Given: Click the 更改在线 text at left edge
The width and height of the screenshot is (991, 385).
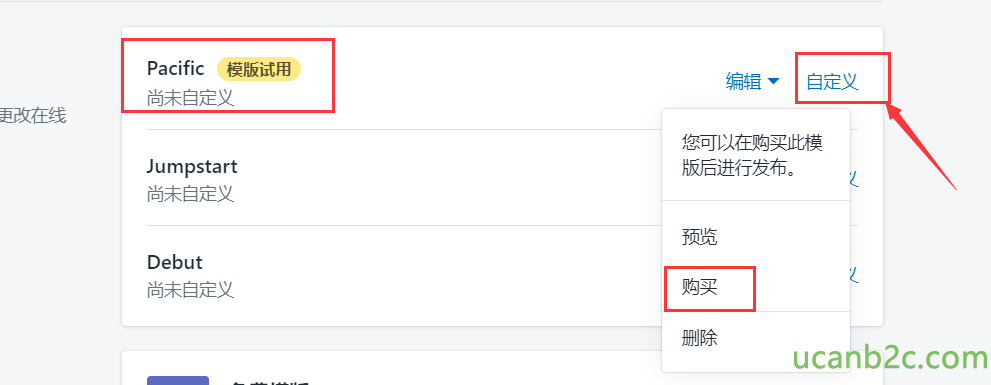Looking at the screenshot, I should click(33, 116).
